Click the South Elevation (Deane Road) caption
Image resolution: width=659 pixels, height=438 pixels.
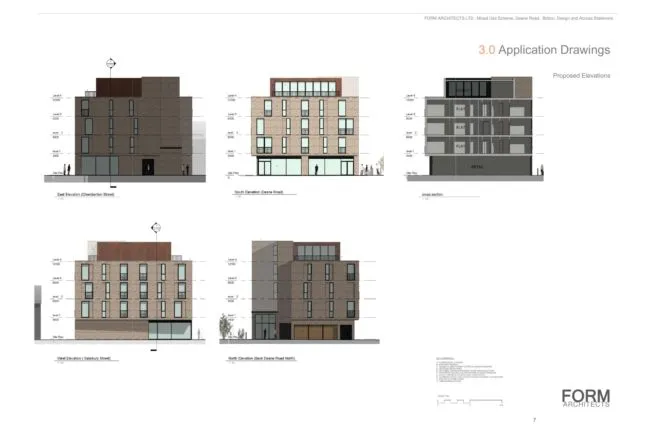(258, 192)
